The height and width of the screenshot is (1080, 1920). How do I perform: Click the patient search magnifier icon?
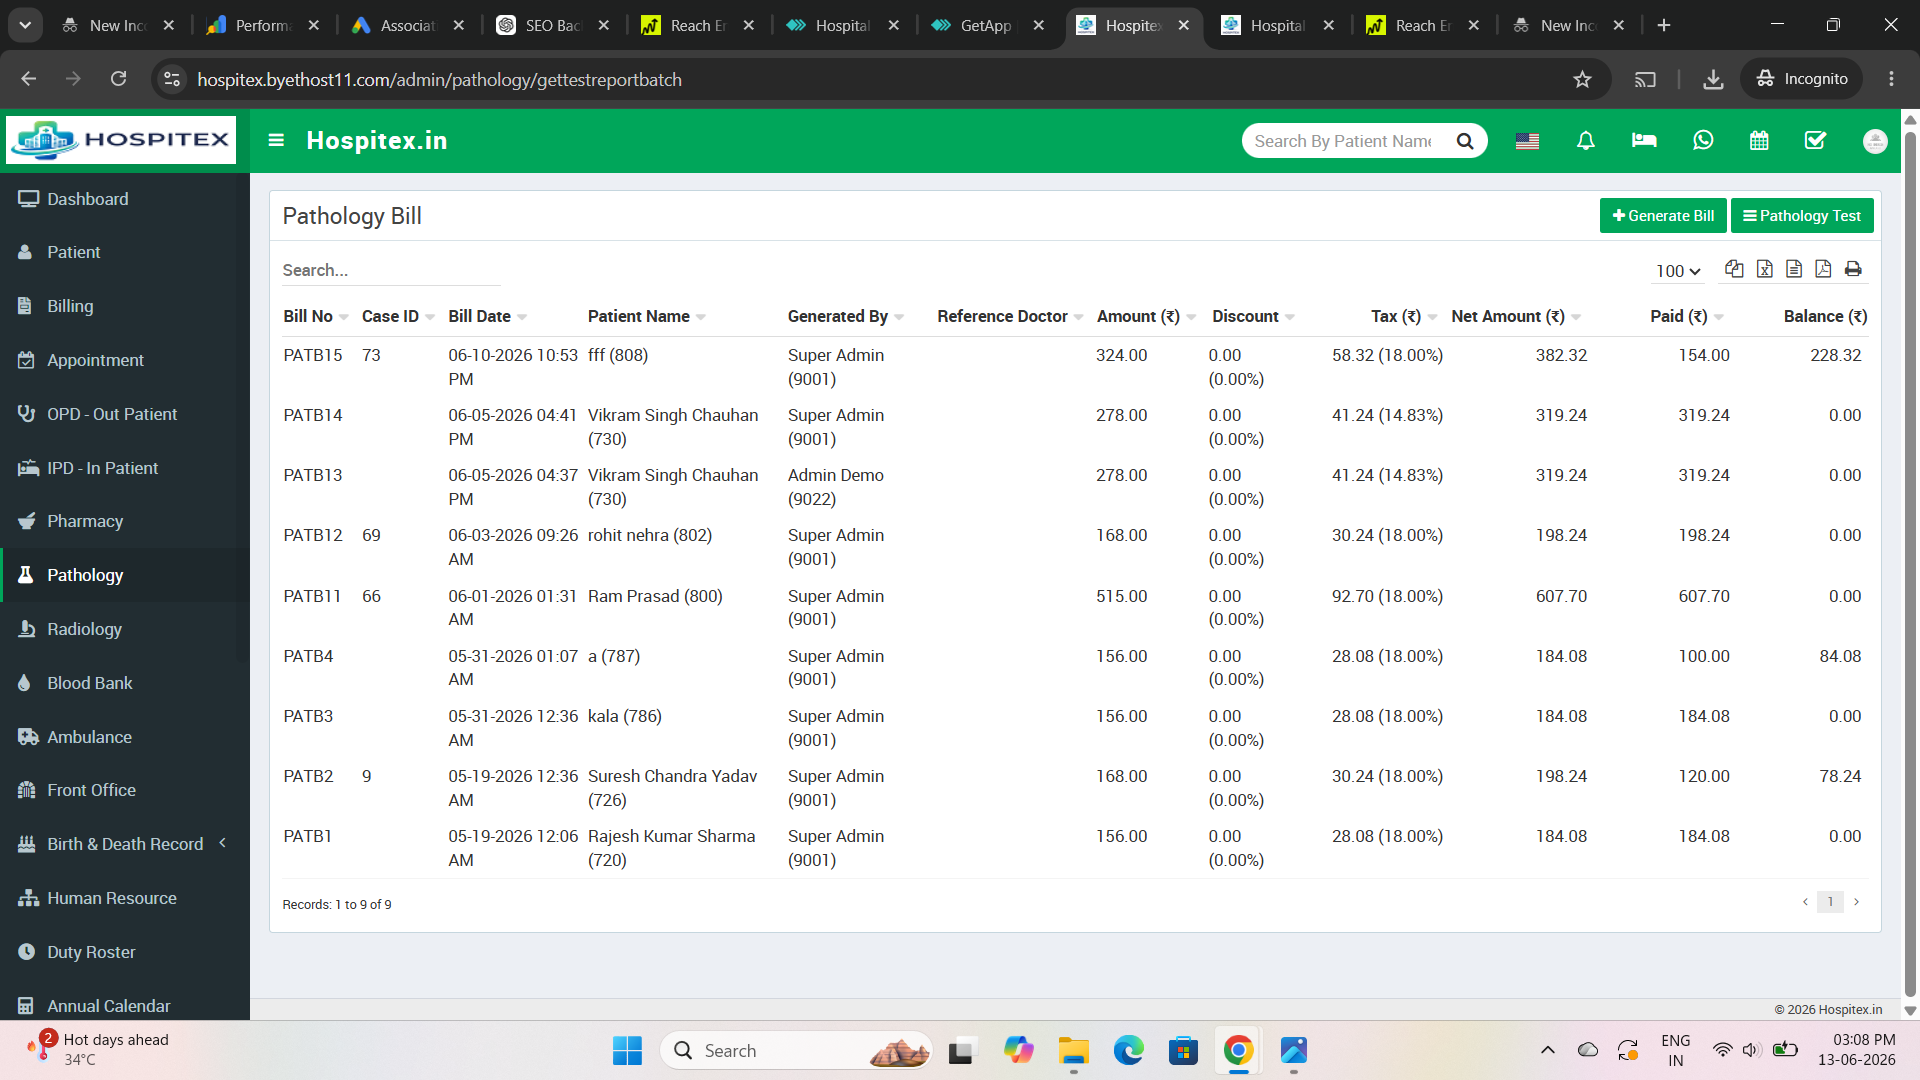[1465, 141]
